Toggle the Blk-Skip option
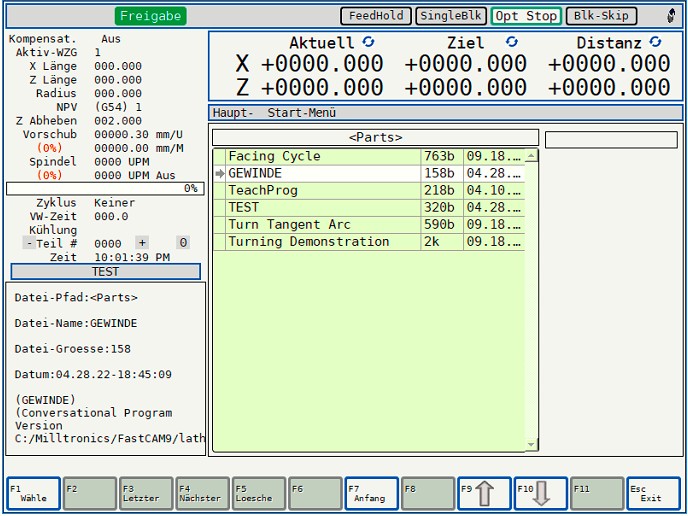 (x=602, y=16)
